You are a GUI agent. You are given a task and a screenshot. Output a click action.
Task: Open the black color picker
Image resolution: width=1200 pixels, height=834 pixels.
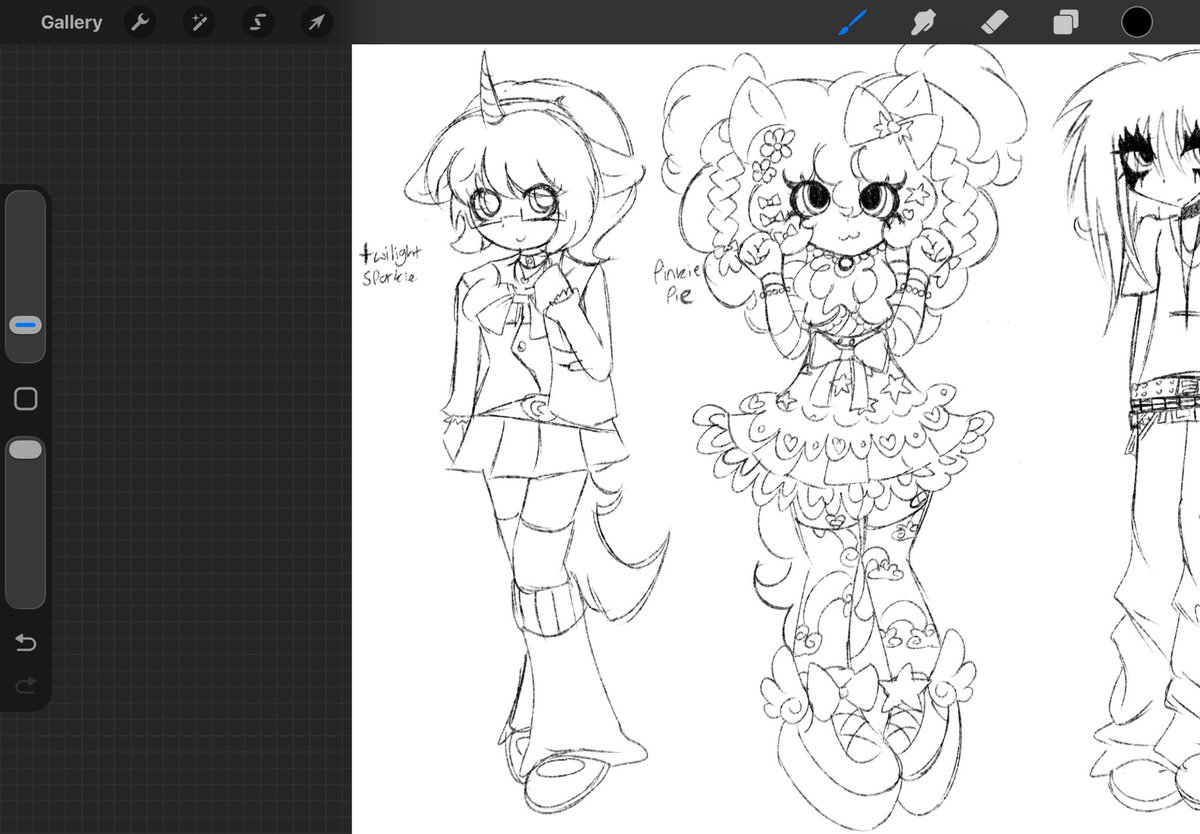(1137, 22)
